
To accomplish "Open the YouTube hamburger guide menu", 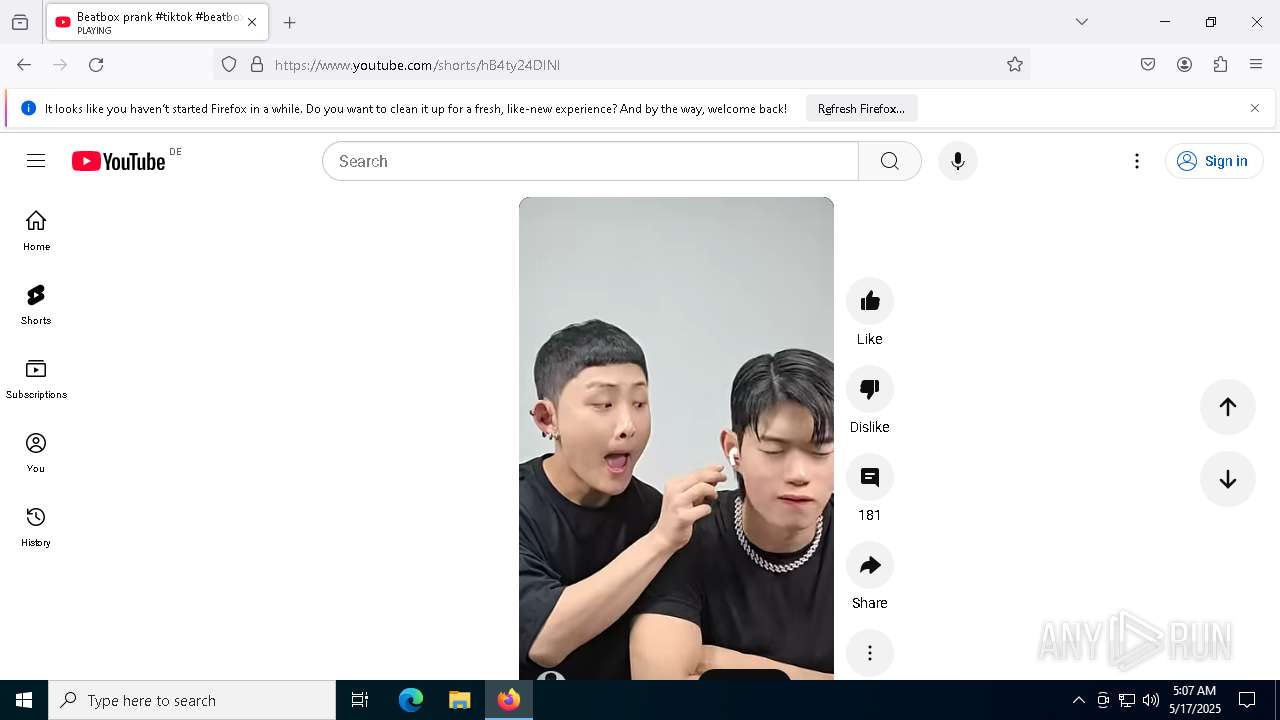I will pos(36,161).
